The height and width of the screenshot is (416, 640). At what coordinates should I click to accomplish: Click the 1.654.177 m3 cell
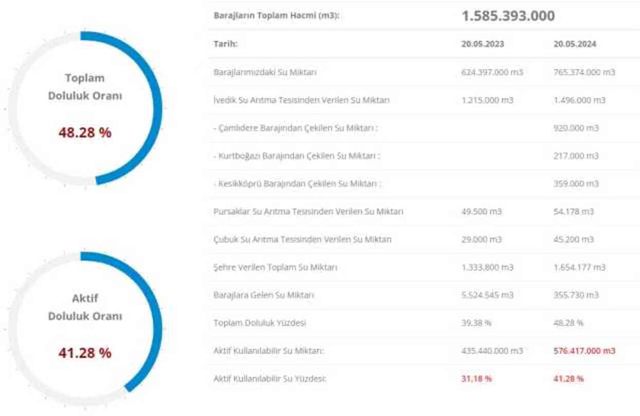579,267
